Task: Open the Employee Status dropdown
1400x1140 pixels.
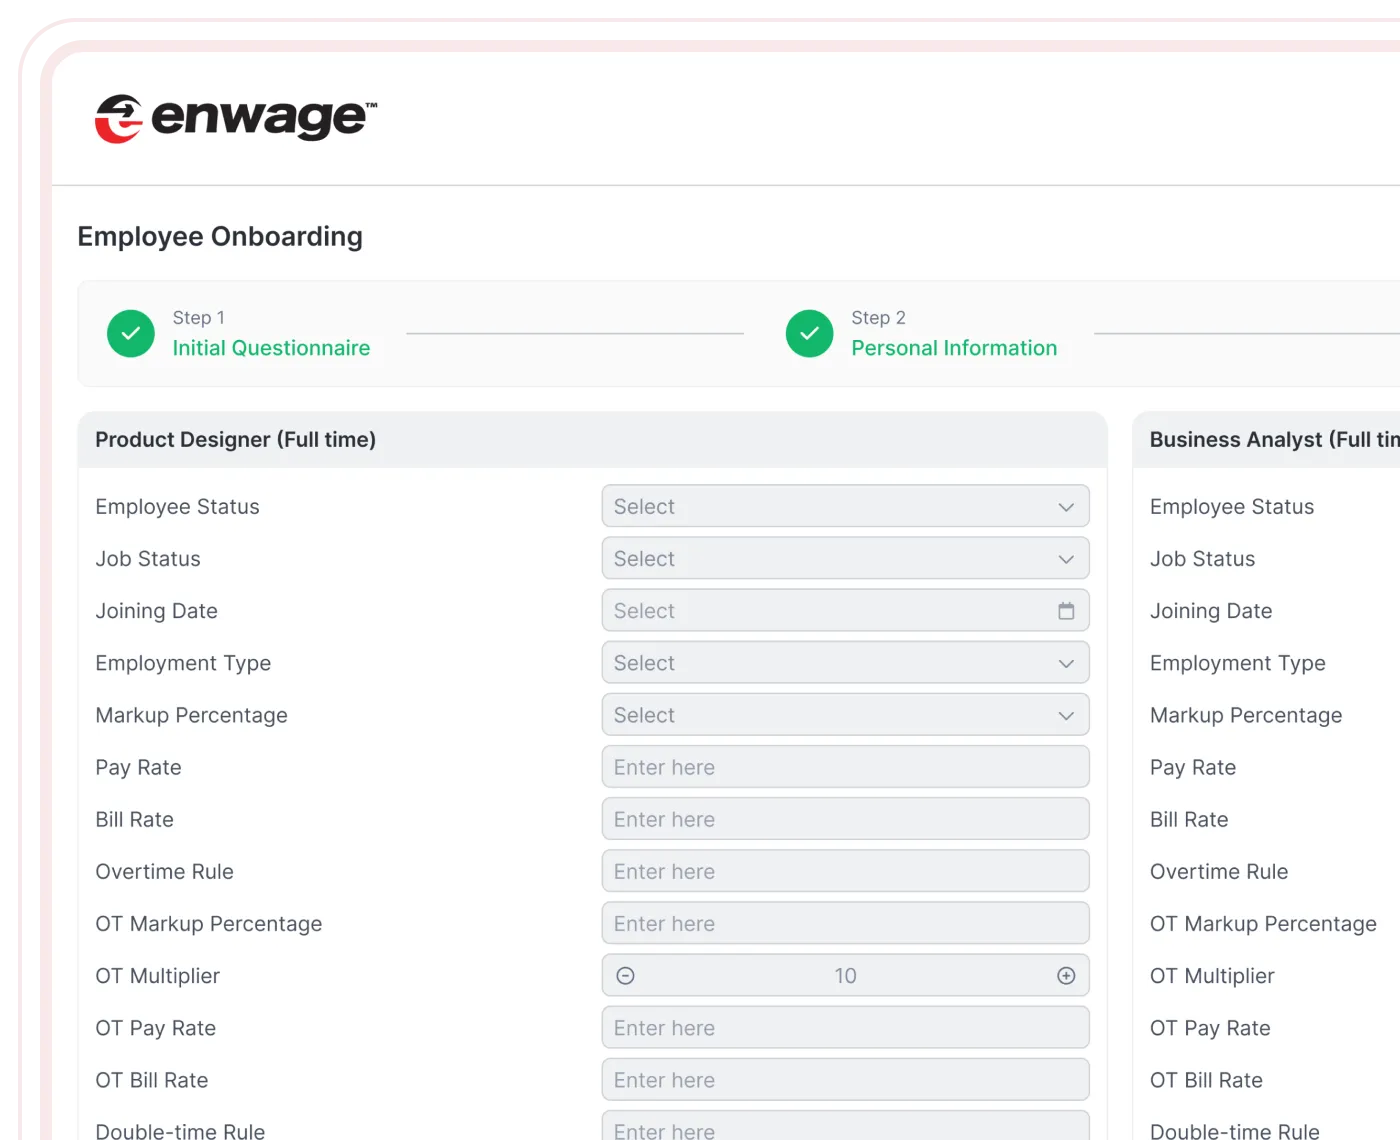Action: pyautogui.click(x=845, y=506)
